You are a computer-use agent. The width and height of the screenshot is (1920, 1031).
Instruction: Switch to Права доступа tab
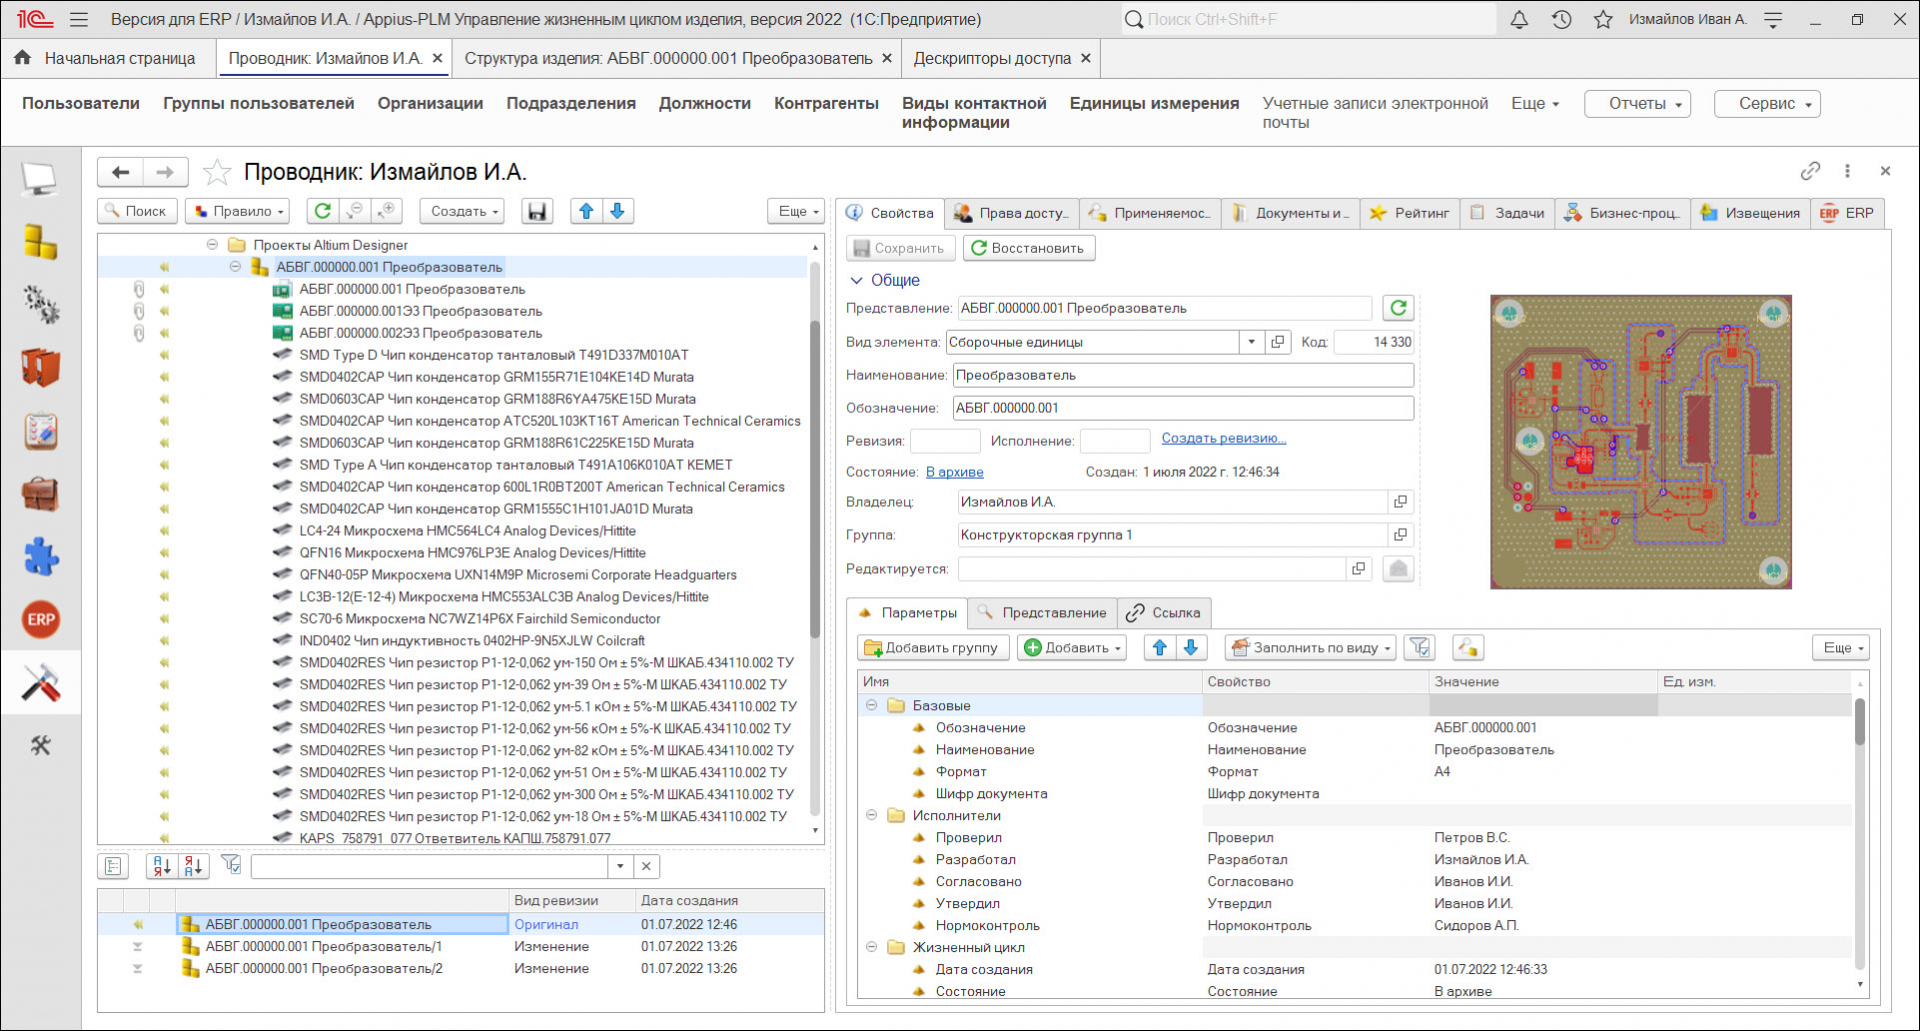[1011, 213]
